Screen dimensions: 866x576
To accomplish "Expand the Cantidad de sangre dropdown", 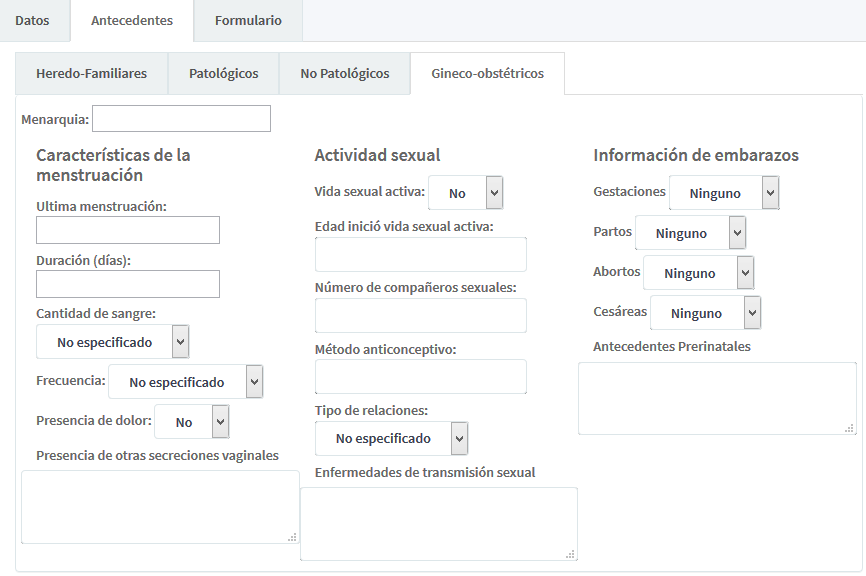I will pos(112,342).
